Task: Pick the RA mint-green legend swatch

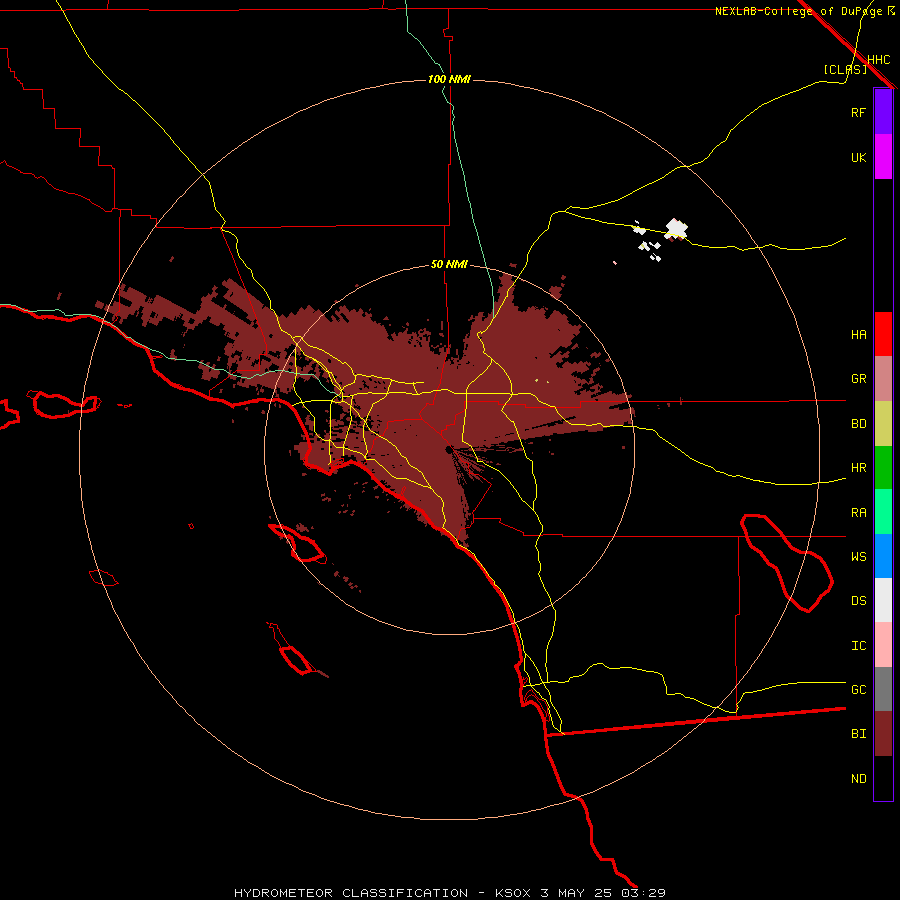Action: click(883, 512)
